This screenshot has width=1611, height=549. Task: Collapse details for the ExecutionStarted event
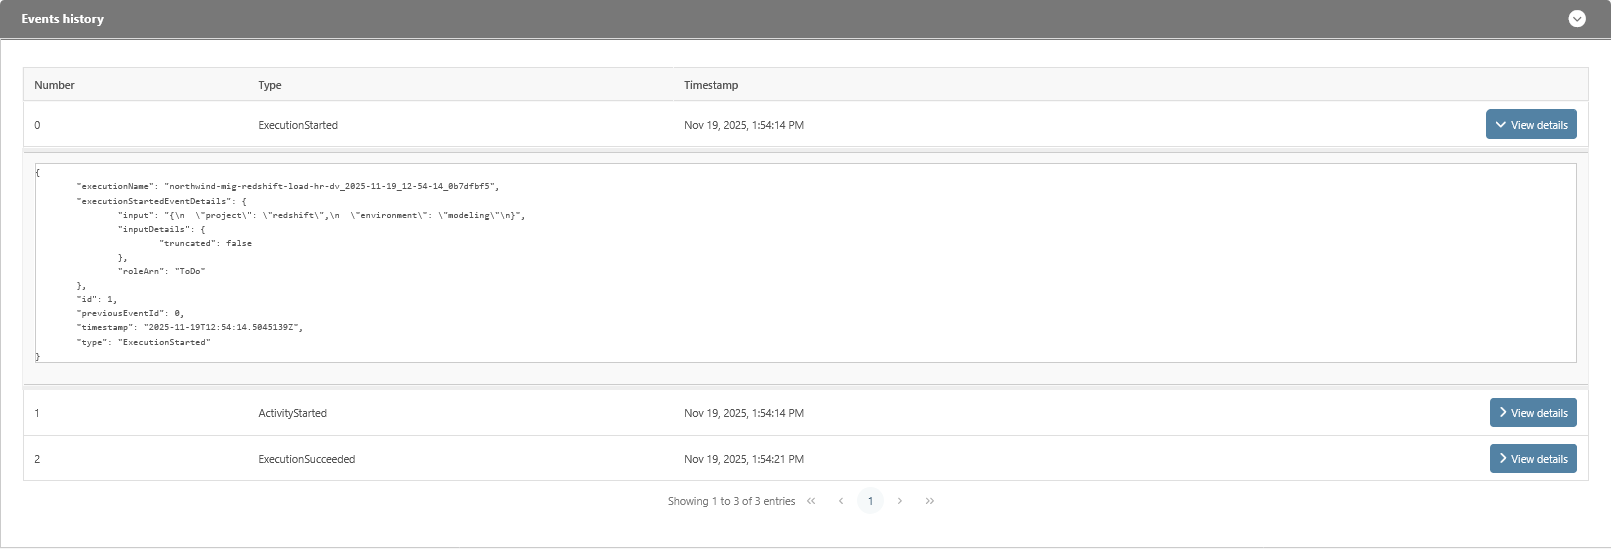tap(1530, 125)
